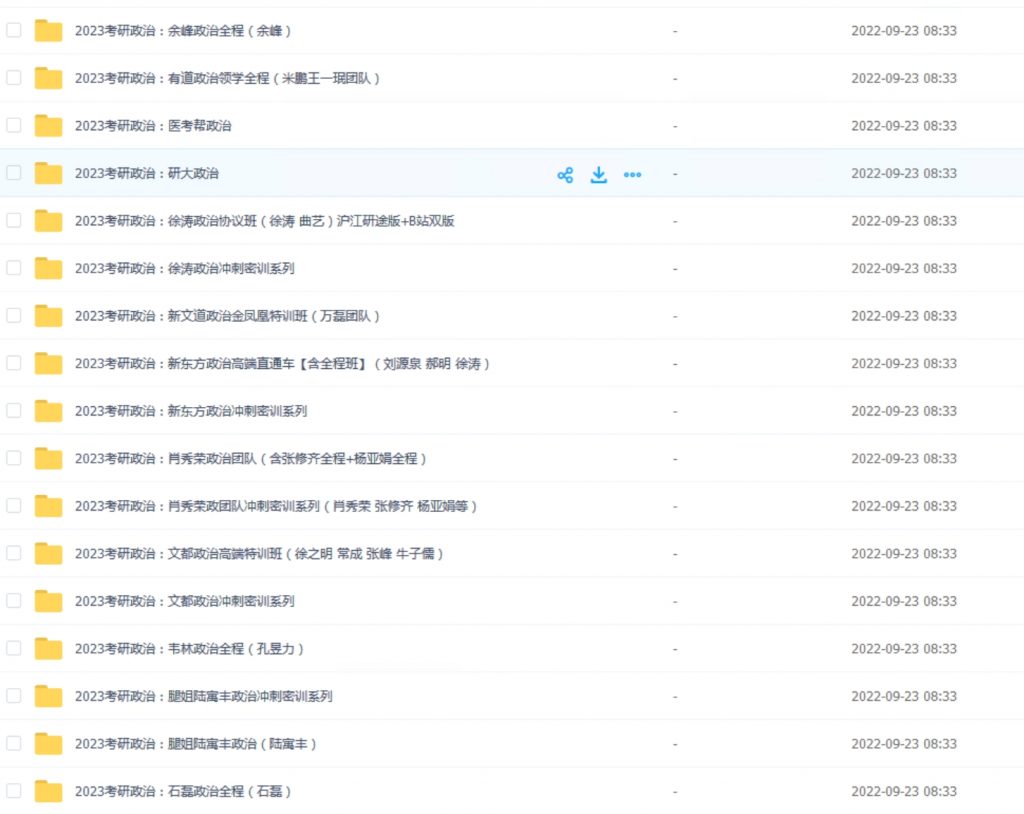Tick the checkbox for 余峰政治全程

click(14, 30)
